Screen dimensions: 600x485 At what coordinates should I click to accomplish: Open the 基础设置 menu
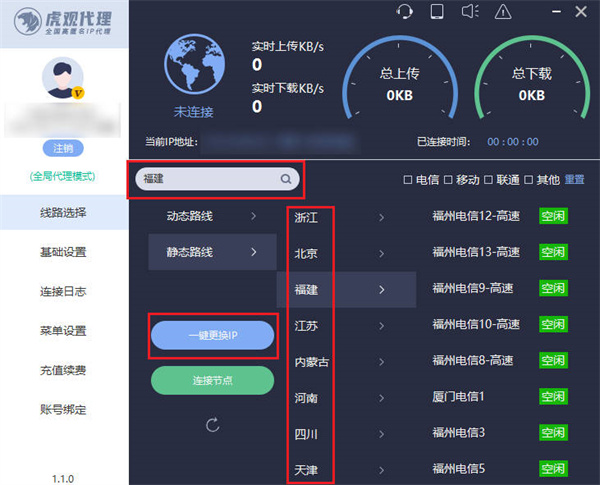(62, 252)
